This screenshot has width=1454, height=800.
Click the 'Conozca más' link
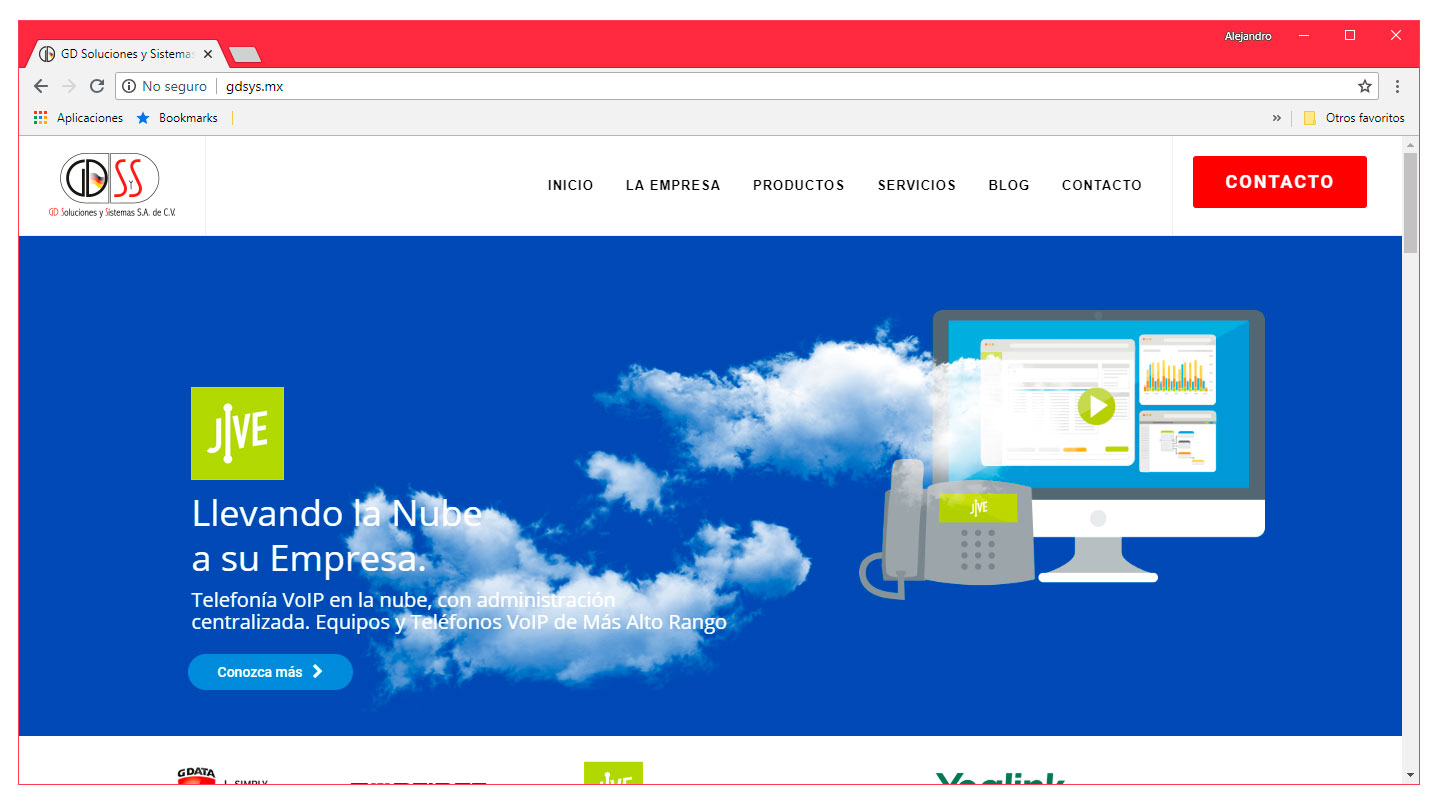coord(270,671)
